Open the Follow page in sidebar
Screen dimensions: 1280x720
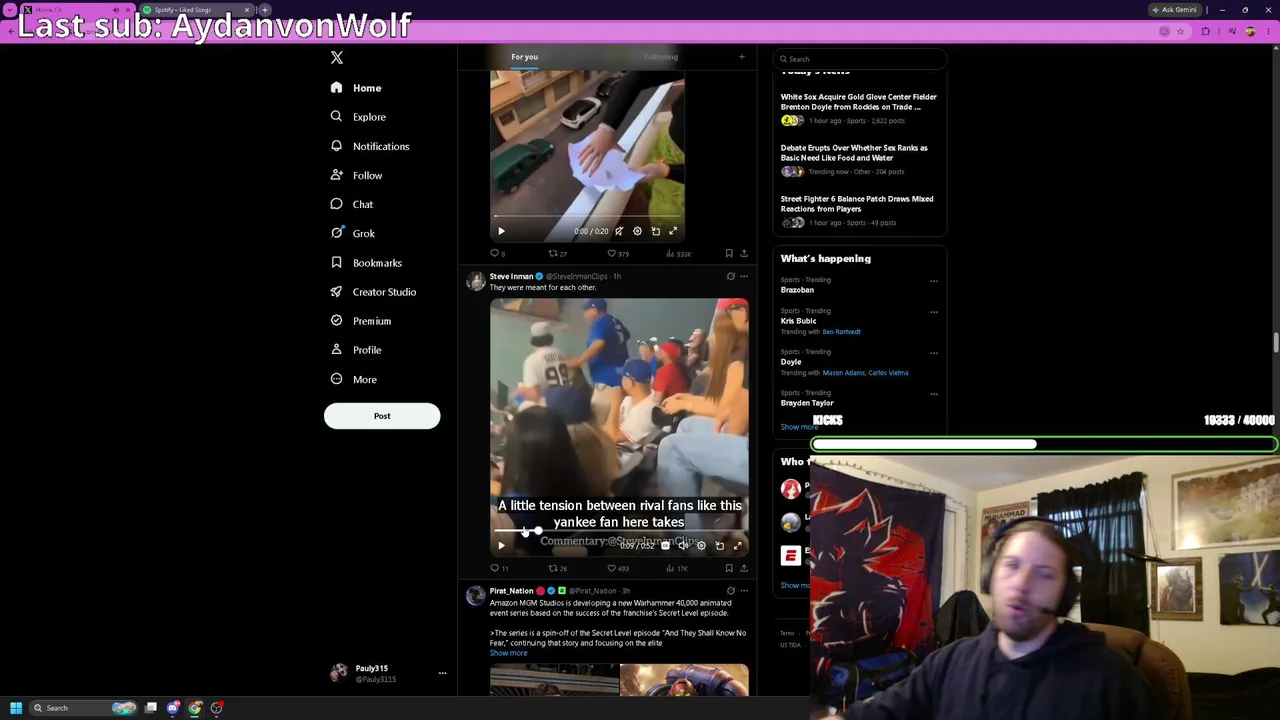[x=356, y=175]
